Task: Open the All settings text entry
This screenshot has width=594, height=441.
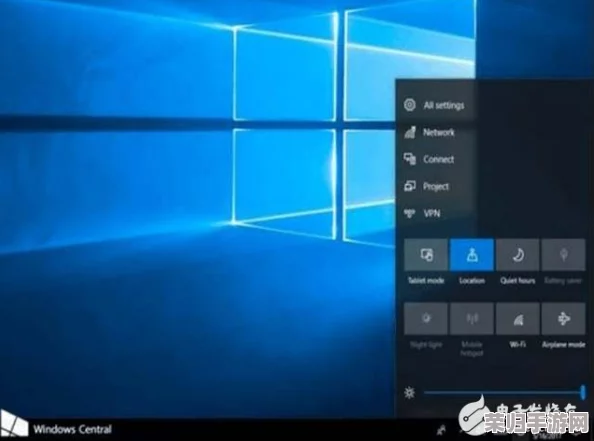Action: point(444,105)
